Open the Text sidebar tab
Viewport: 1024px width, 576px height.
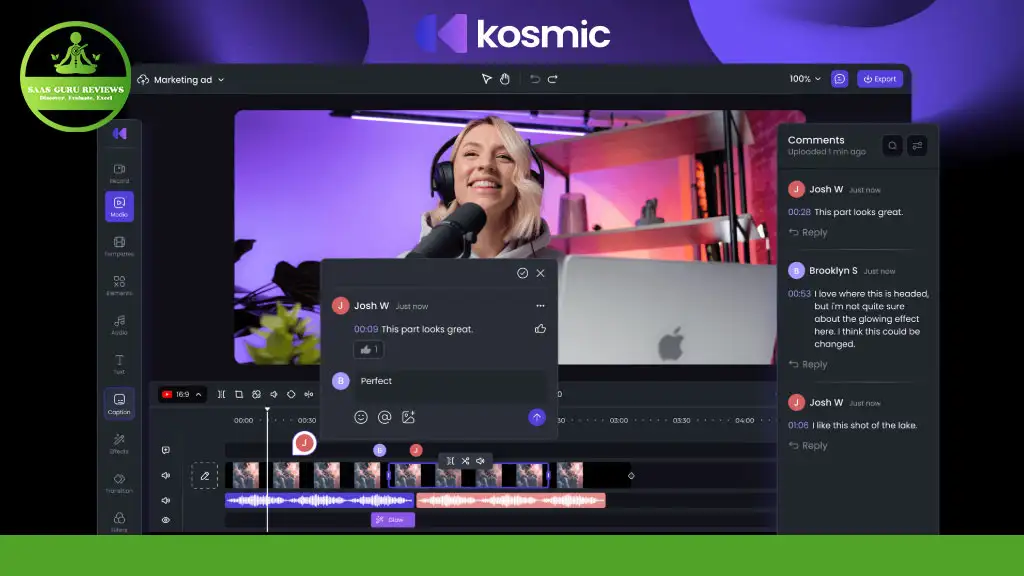(120, 364)
